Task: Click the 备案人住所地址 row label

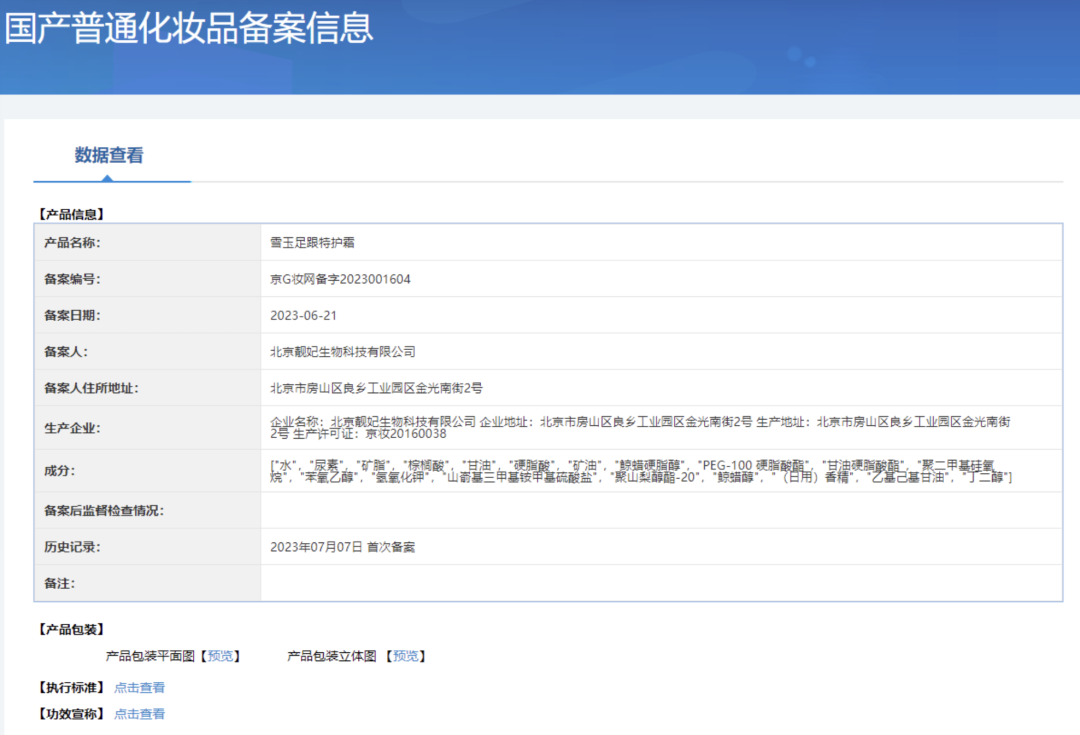Action: (92, 389)
